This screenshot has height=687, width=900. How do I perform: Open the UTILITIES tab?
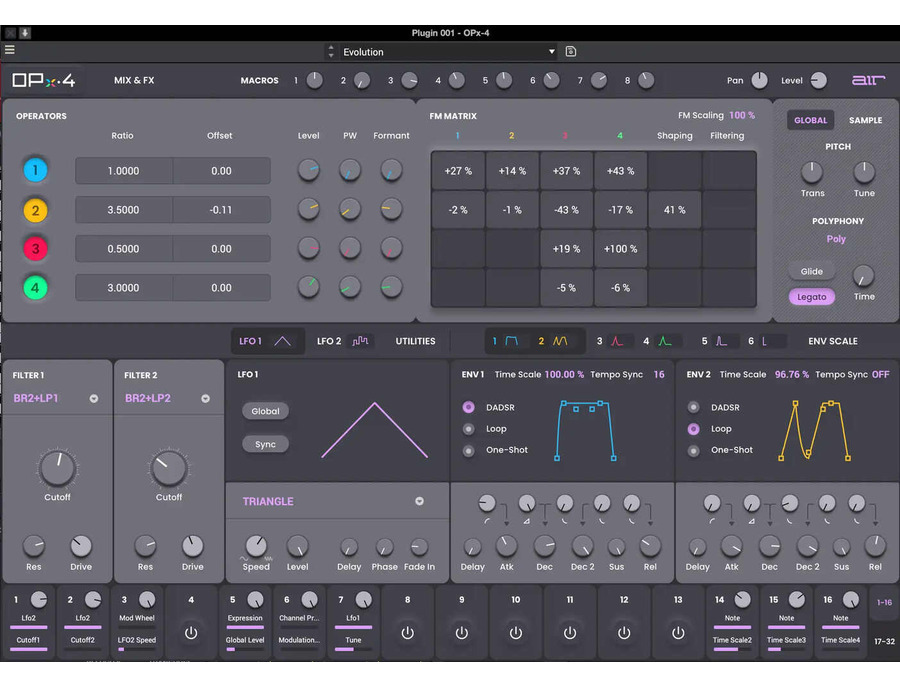click(415, 341)
